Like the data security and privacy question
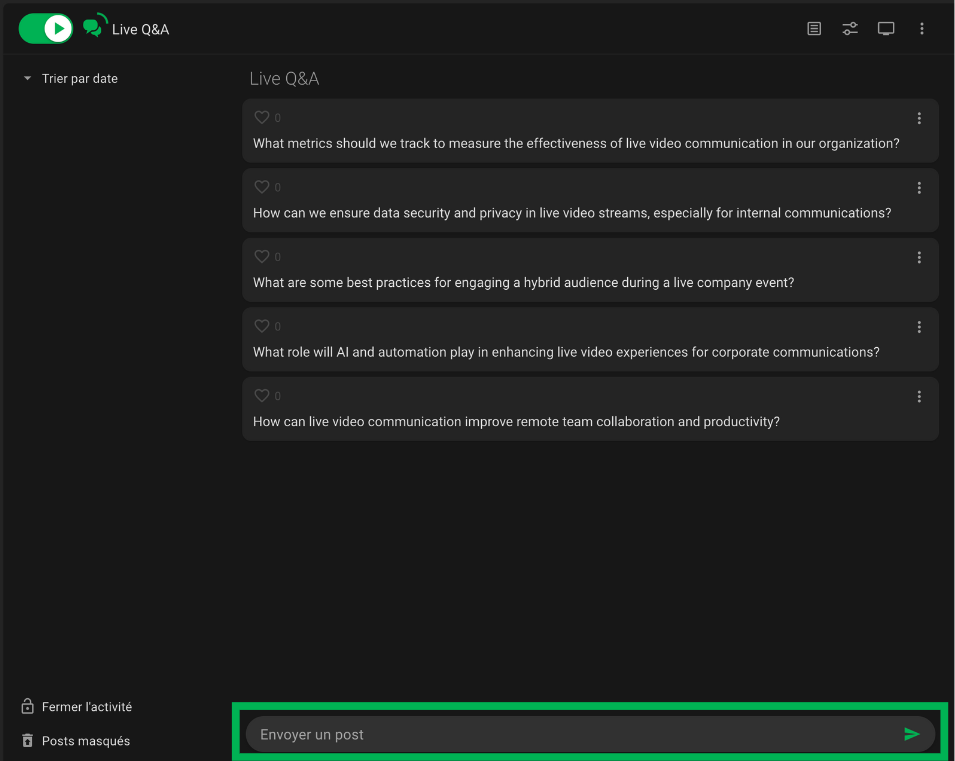 pyautogui.click(x=262, y=187)
